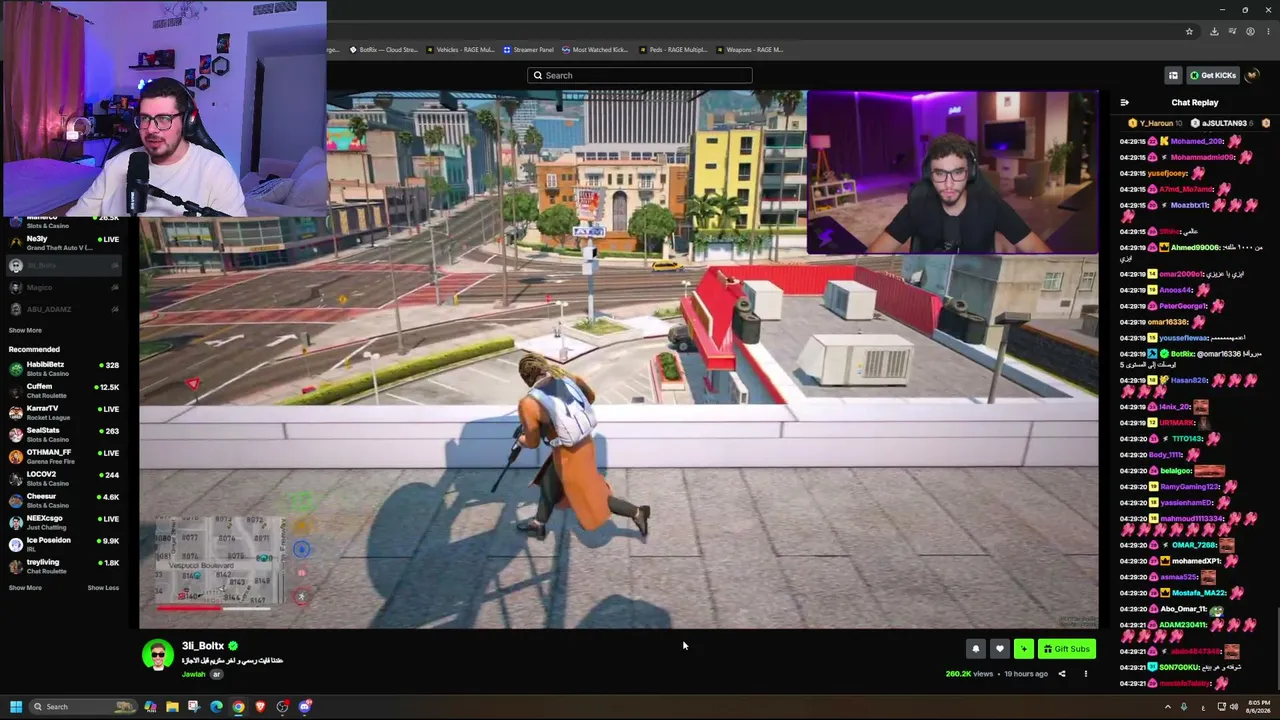Click the ar language tag
This screenshot has height=720, width=1280.
[x=216, y=674]
